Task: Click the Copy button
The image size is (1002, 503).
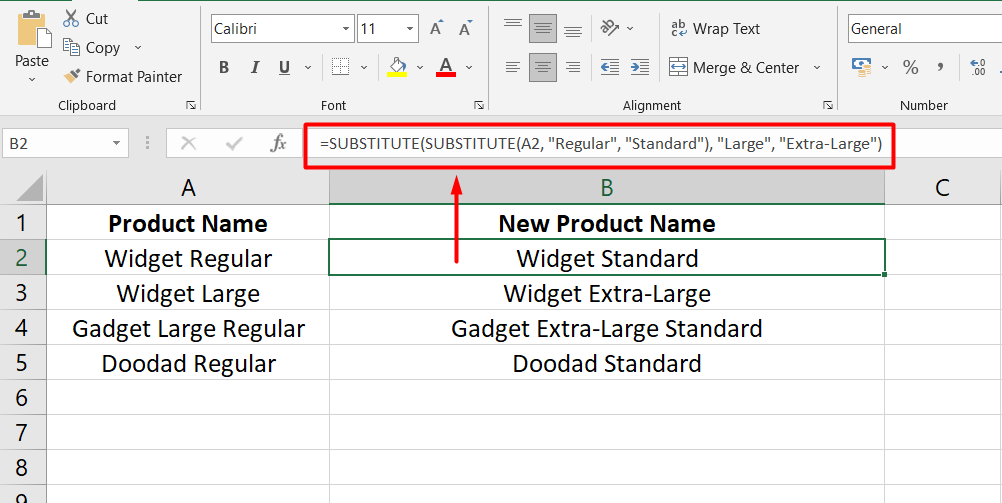Action: coord(91,48)
